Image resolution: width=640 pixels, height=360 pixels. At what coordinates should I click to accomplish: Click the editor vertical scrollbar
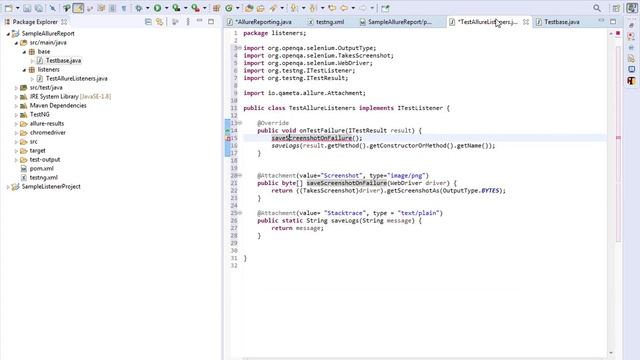coord(611,193)
